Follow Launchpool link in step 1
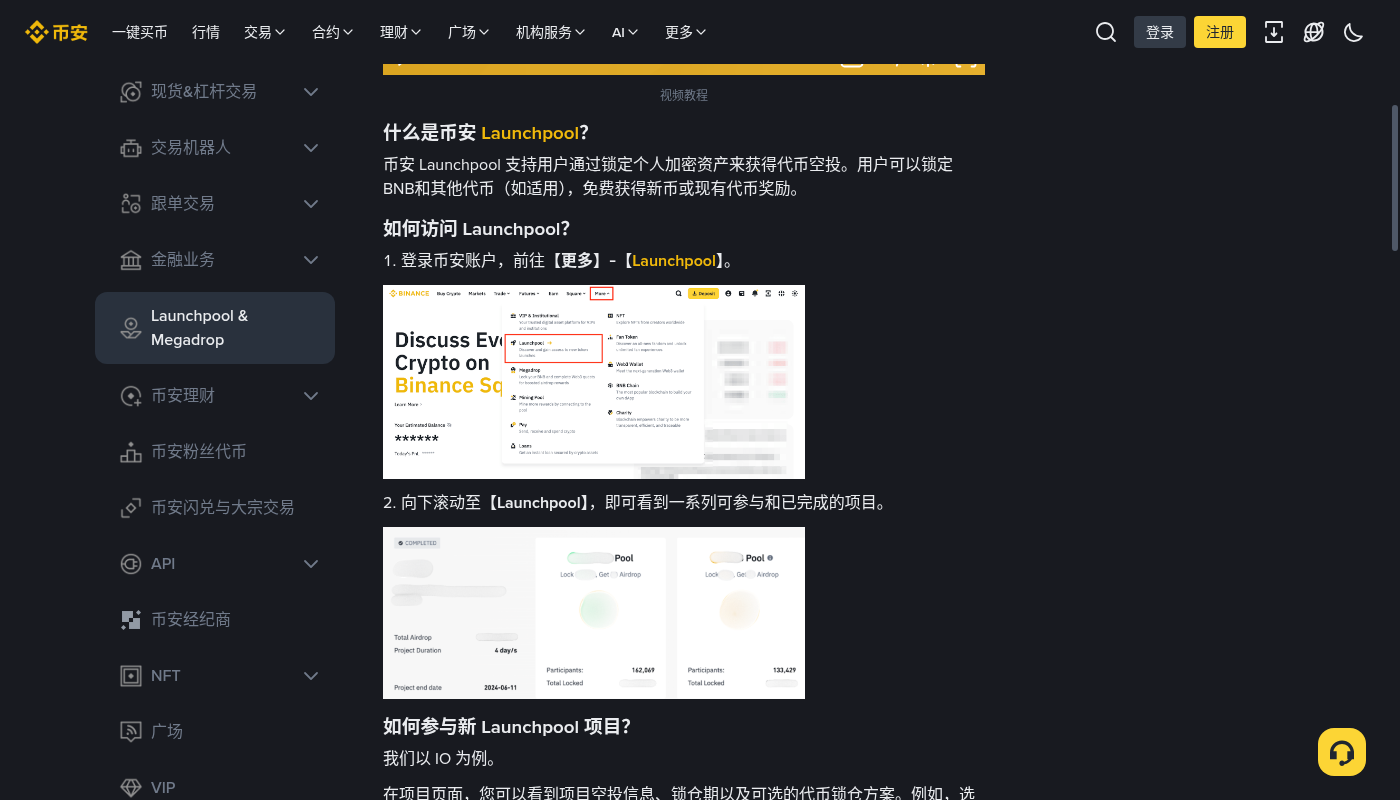Image resolution: width=1400 pixels, height=800 pixels. pyautogui.click(x=674, y=261)
